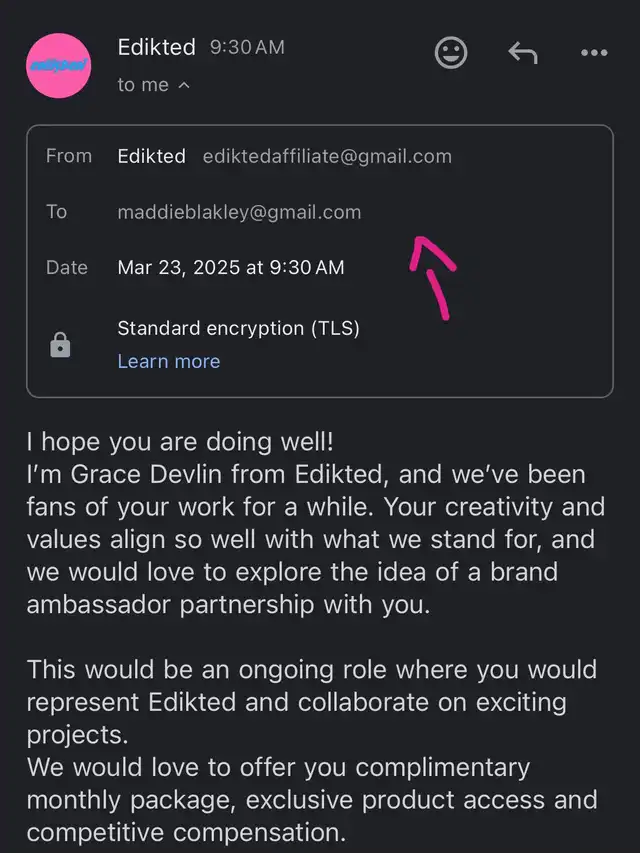Tap the Standard encryption (TLS) text
Viewport: 640px width, 853px height.
(238, 329)
